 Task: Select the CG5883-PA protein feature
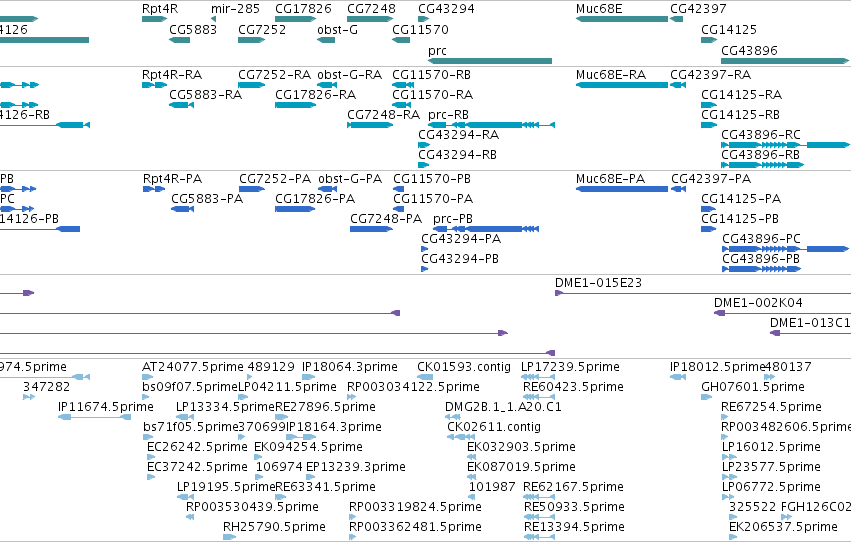point(182,209)
